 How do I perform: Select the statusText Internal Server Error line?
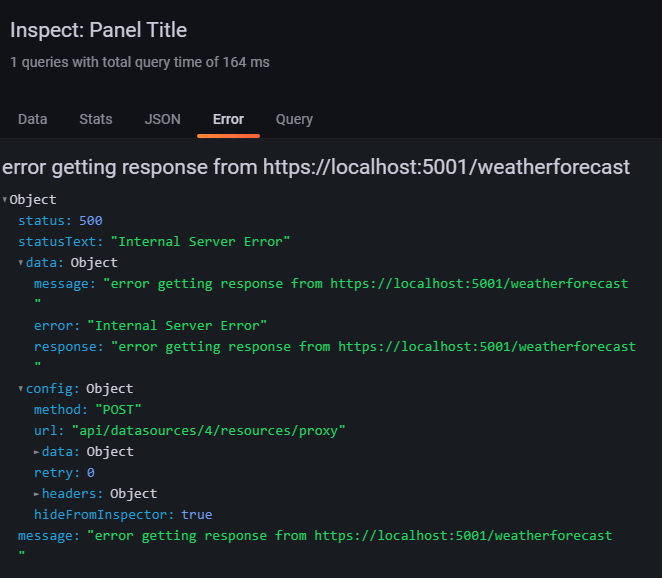[x=154, y=242]
